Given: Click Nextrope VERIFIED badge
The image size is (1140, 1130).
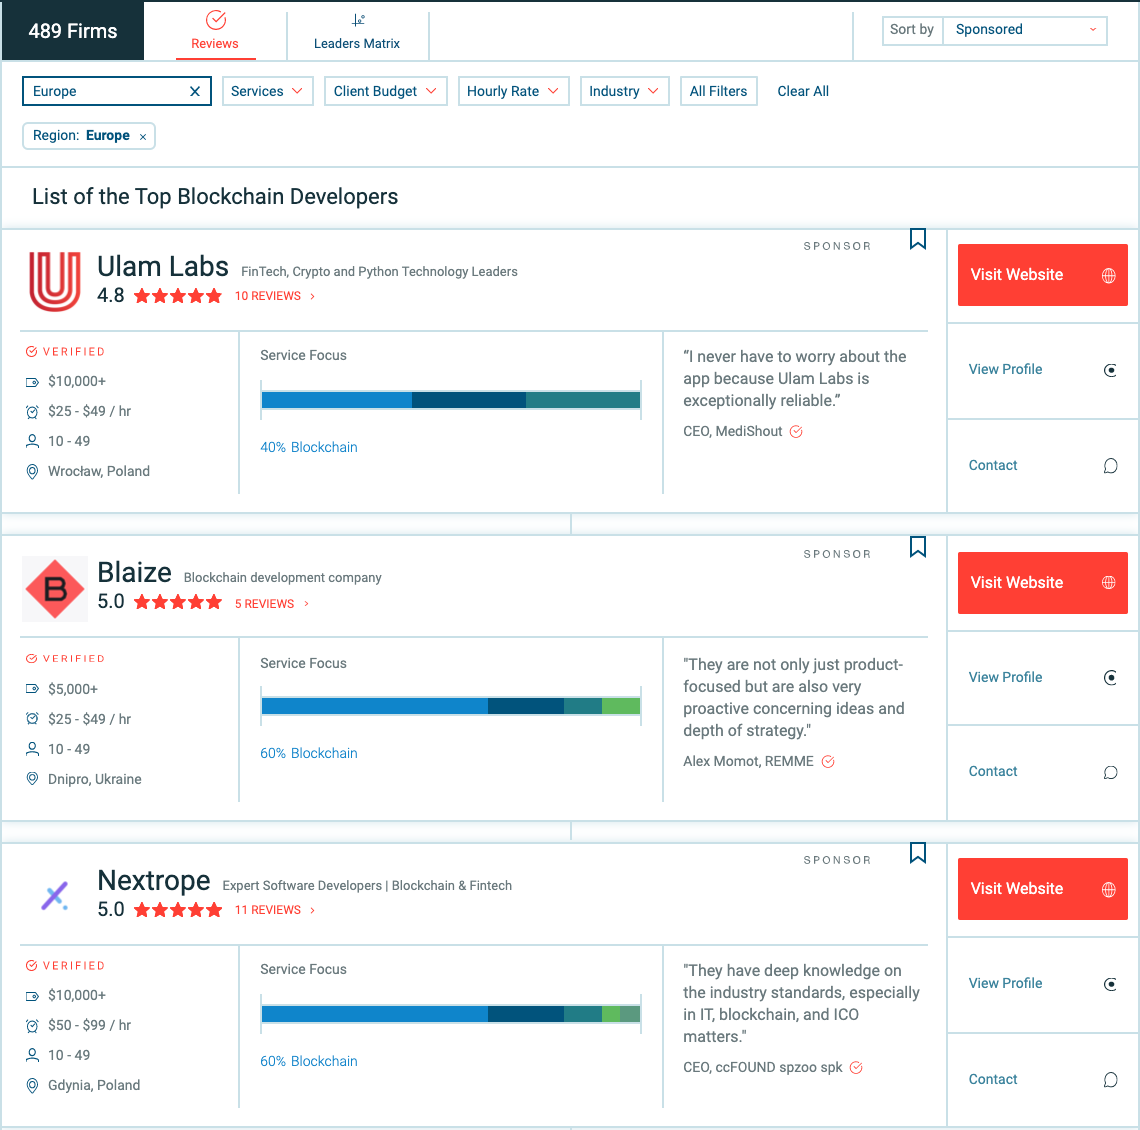Looking at the screenshot, I should [x=65, y=966].
